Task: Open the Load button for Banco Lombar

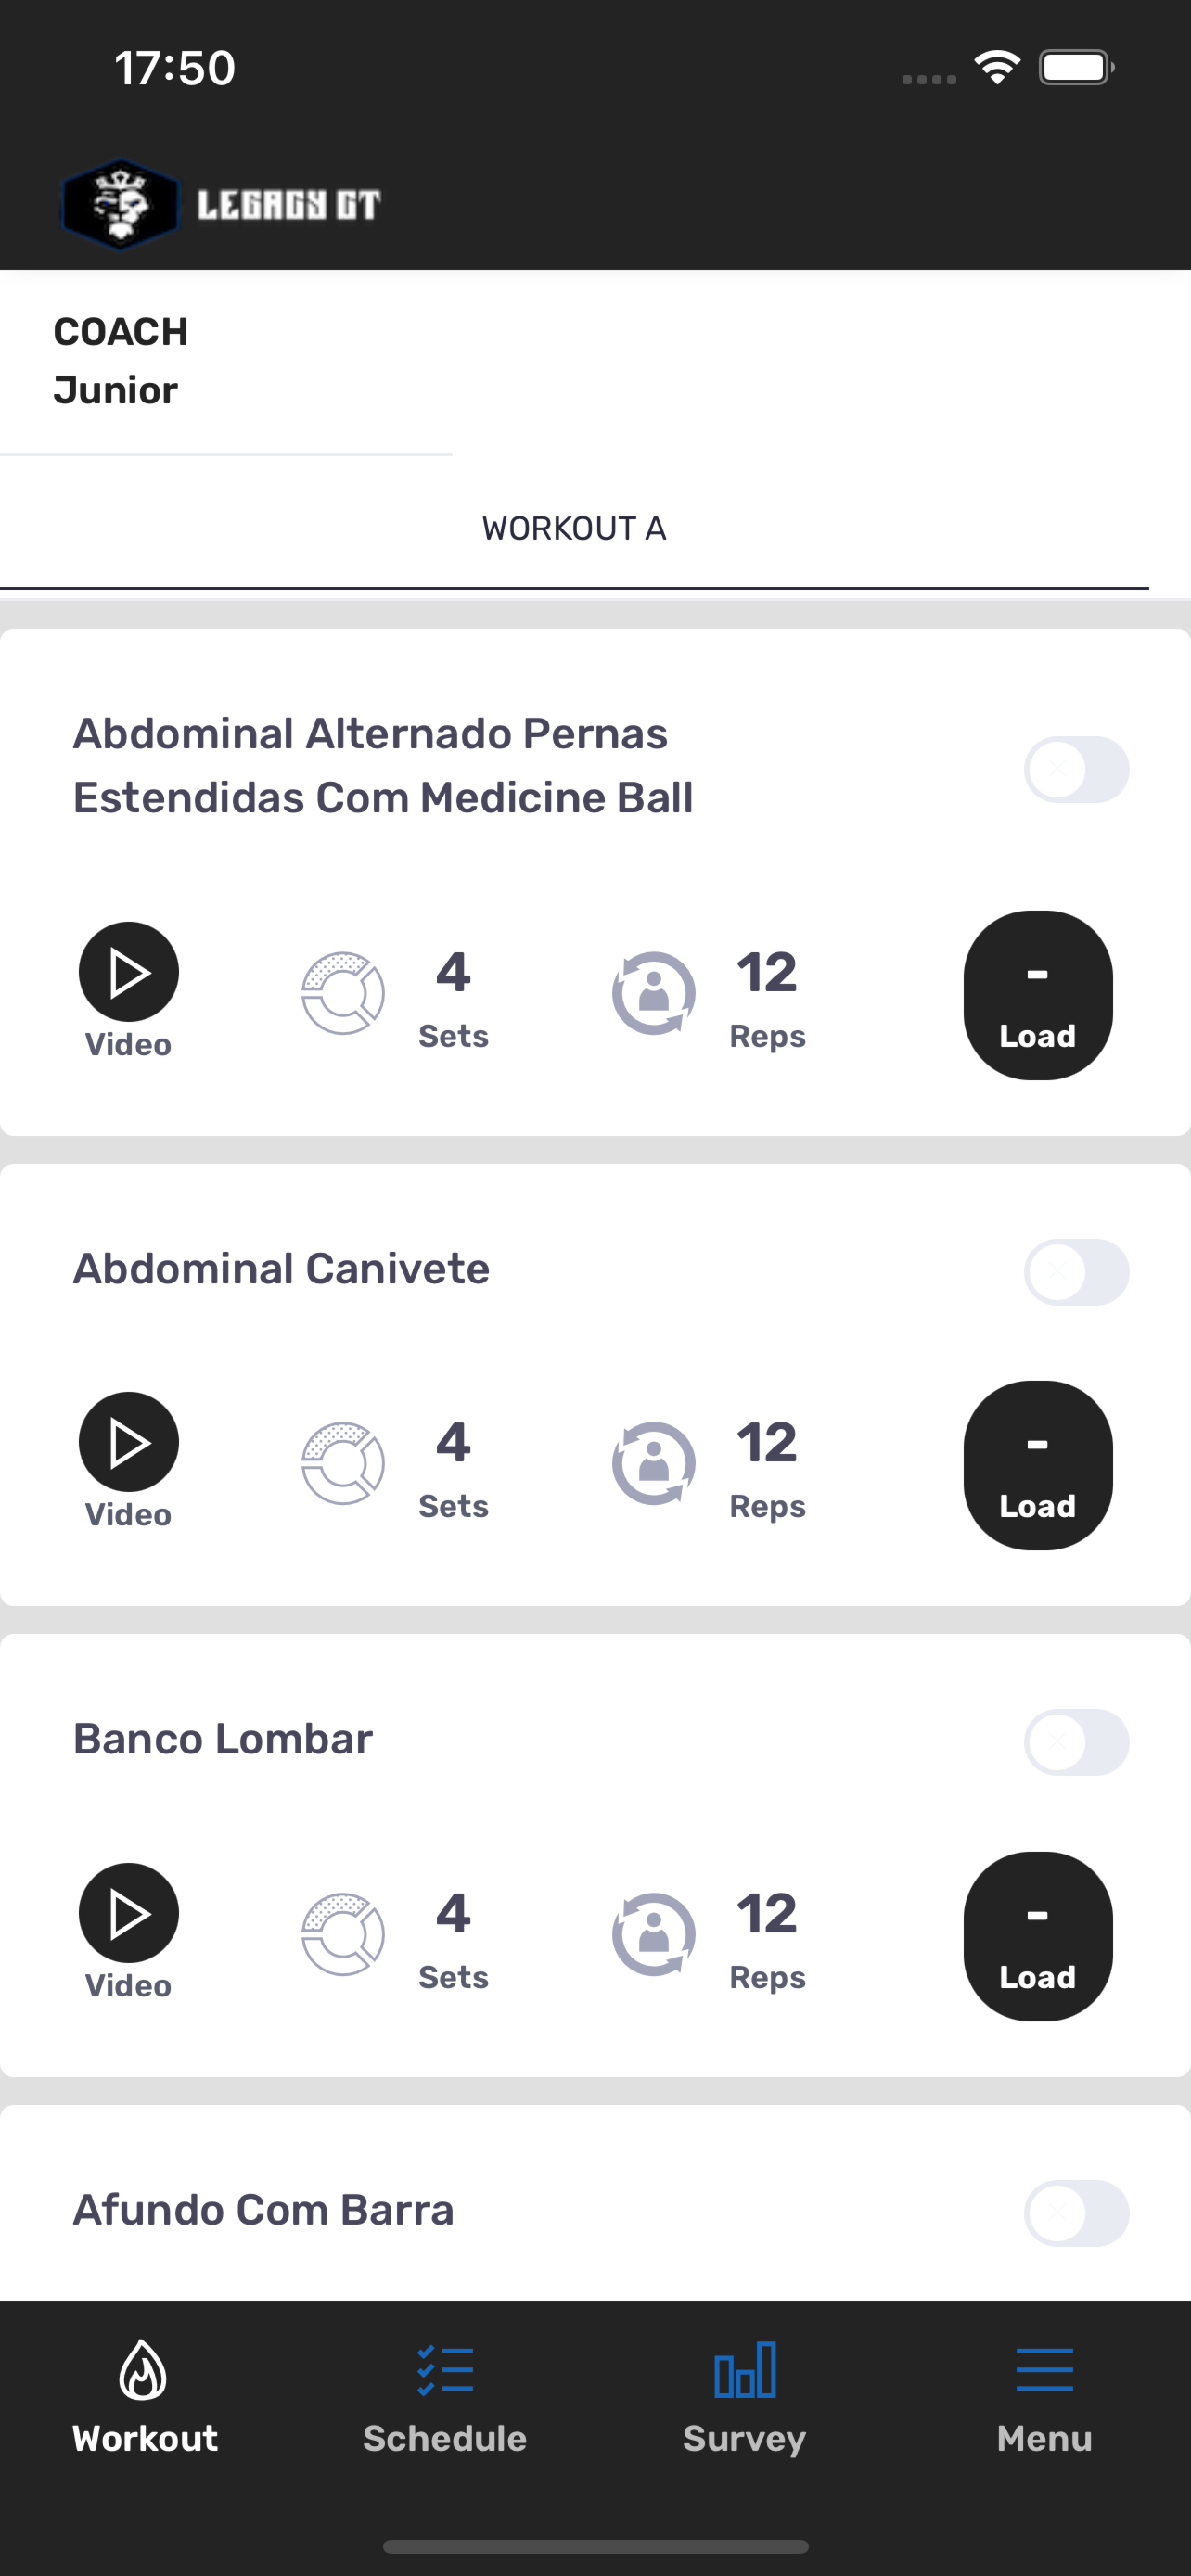Action: (1037, 1936)
